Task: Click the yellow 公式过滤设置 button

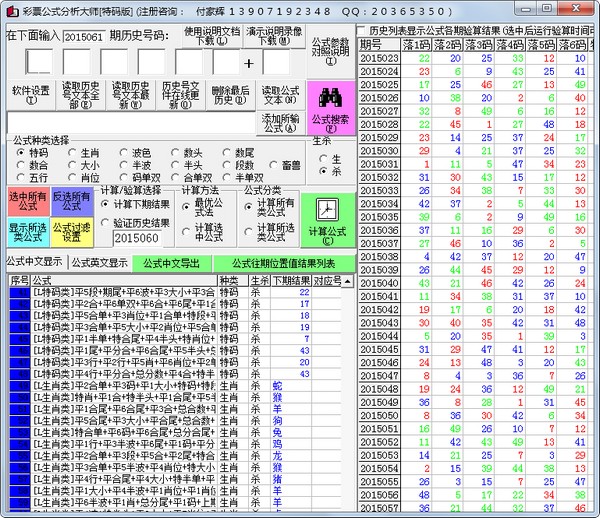Action: 70,232
